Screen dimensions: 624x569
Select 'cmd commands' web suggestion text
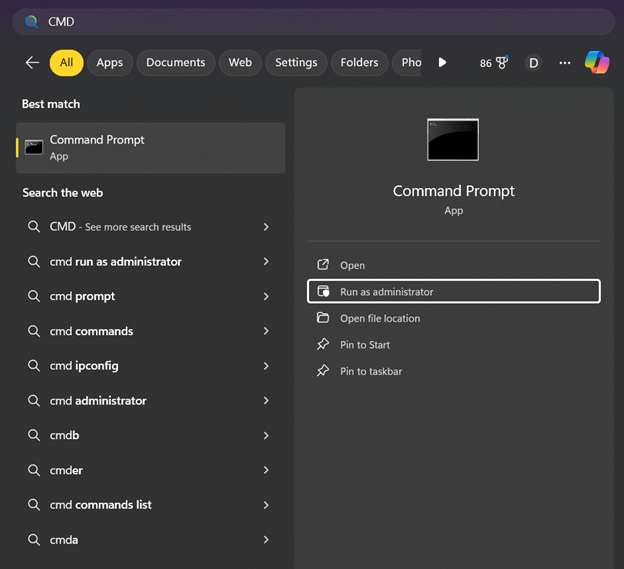coord(91,331)
